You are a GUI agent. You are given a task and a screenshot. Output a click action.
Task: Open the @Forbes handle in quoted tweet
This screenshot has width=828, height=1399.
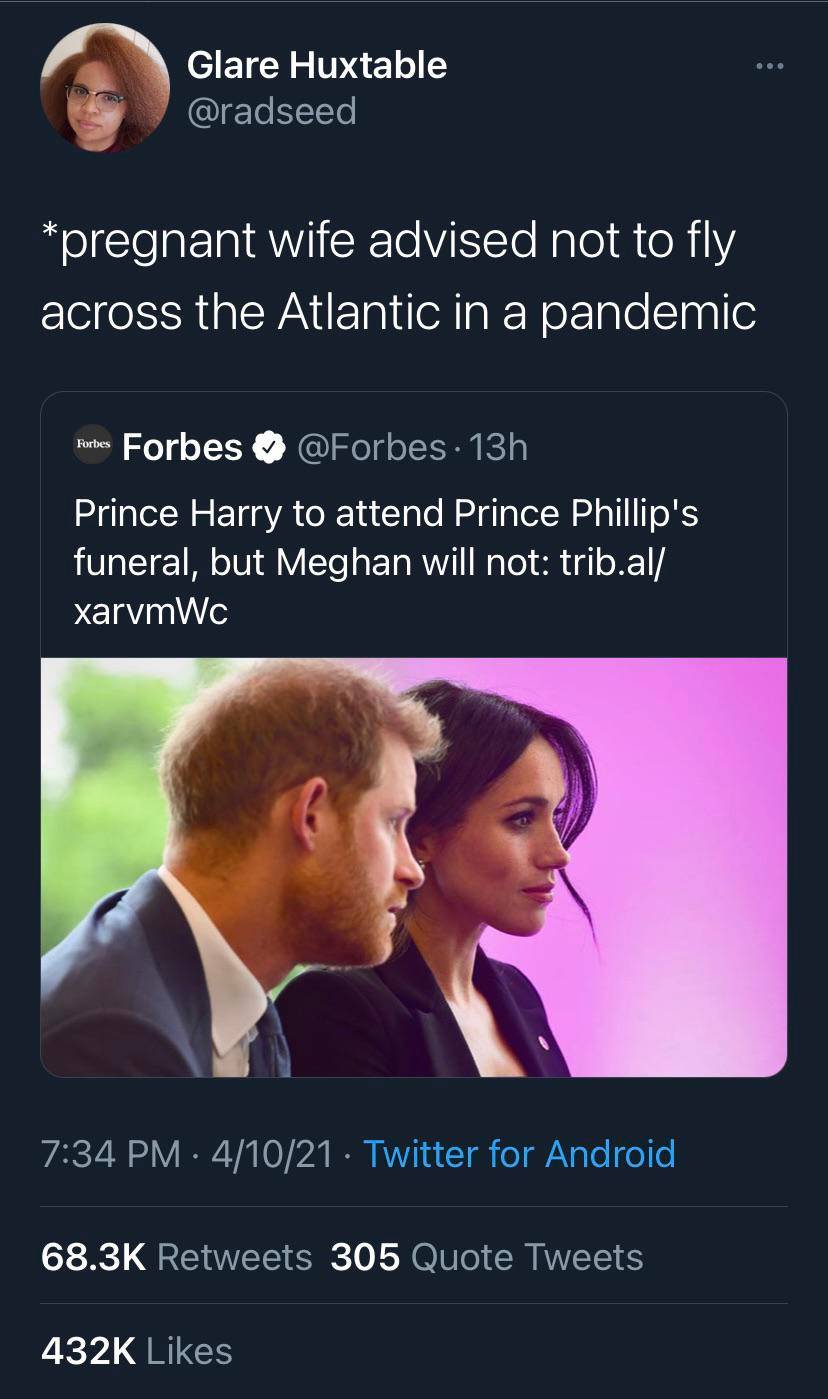371,447
